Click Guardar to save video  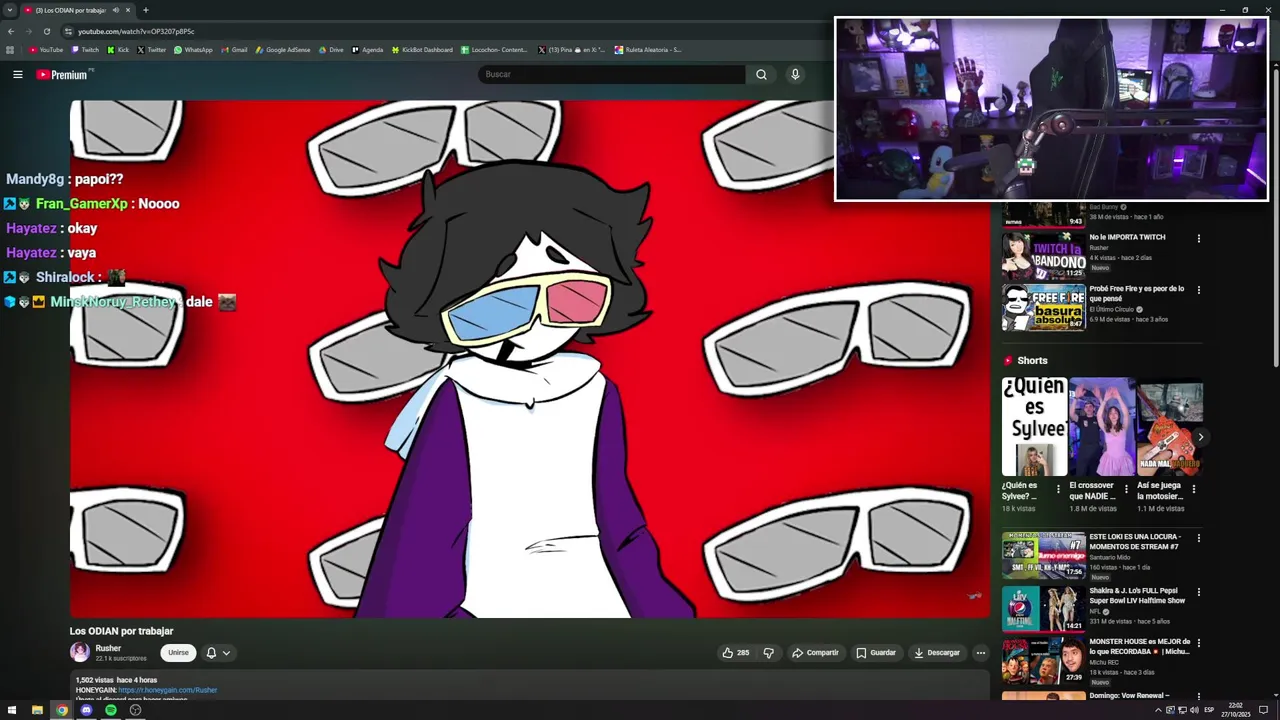[x=876, y=653]
